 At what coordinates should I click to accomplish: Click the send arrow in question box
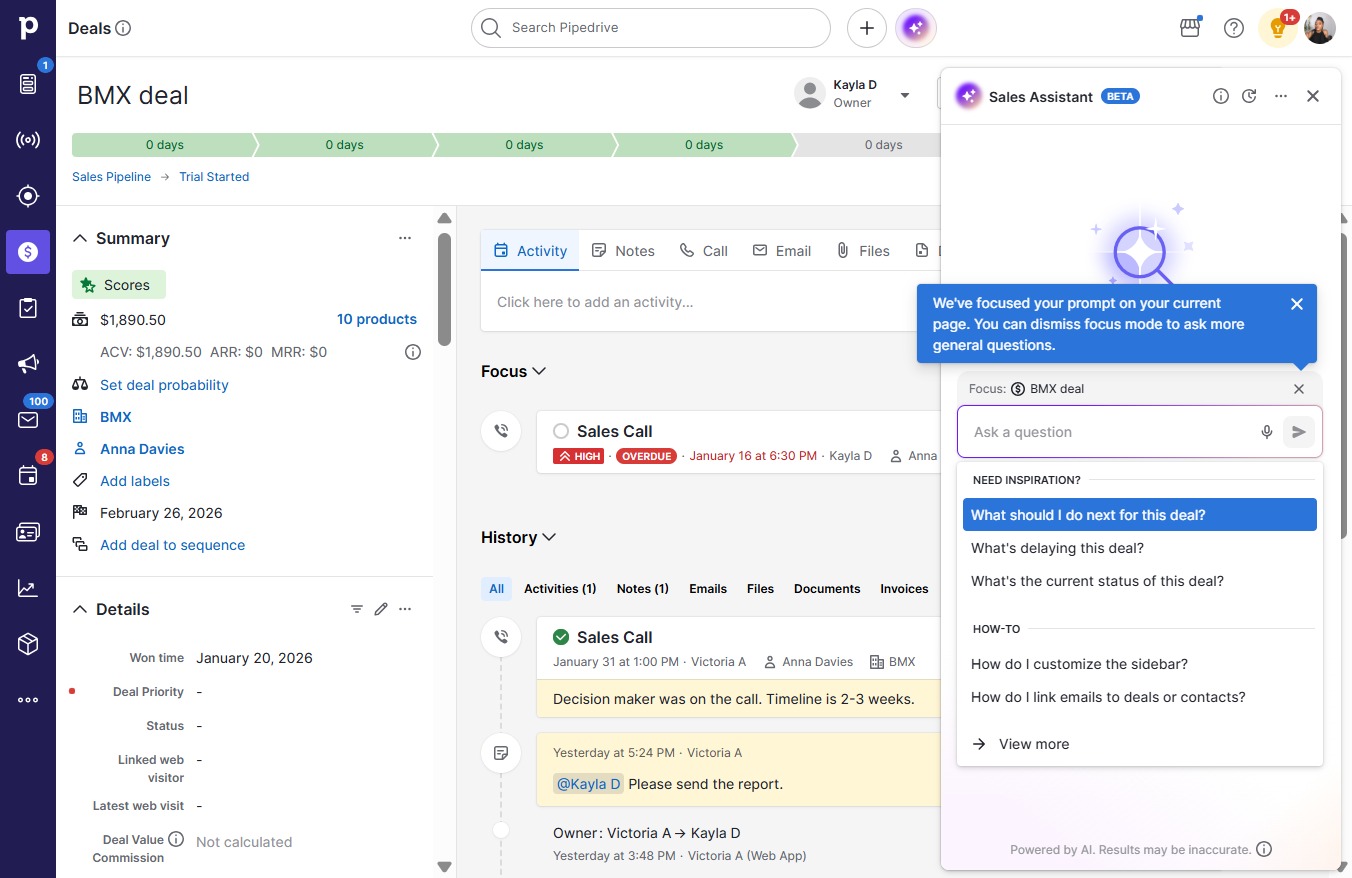pyautogui.click(x=1299, y=432)
